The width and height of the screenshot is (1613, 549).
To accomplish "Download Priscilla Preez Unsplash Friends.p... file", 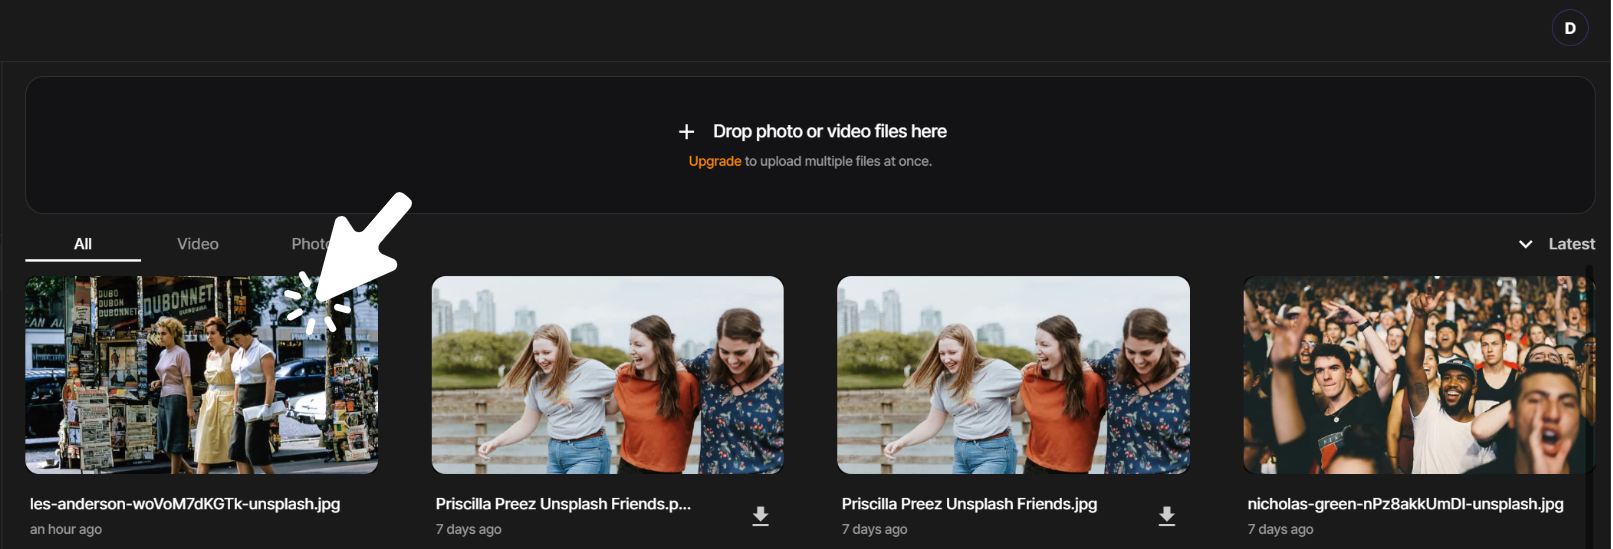I will click(x=760, y=516).
